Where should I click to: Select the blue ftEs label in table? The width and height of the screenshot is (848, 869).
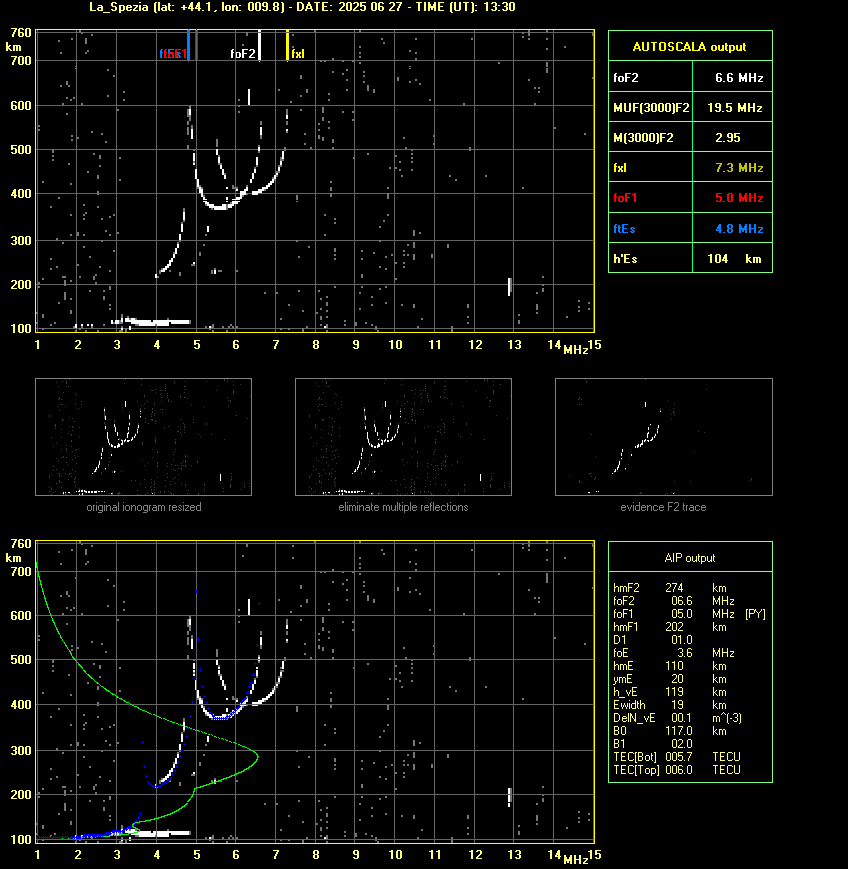[x=624, y=228]
